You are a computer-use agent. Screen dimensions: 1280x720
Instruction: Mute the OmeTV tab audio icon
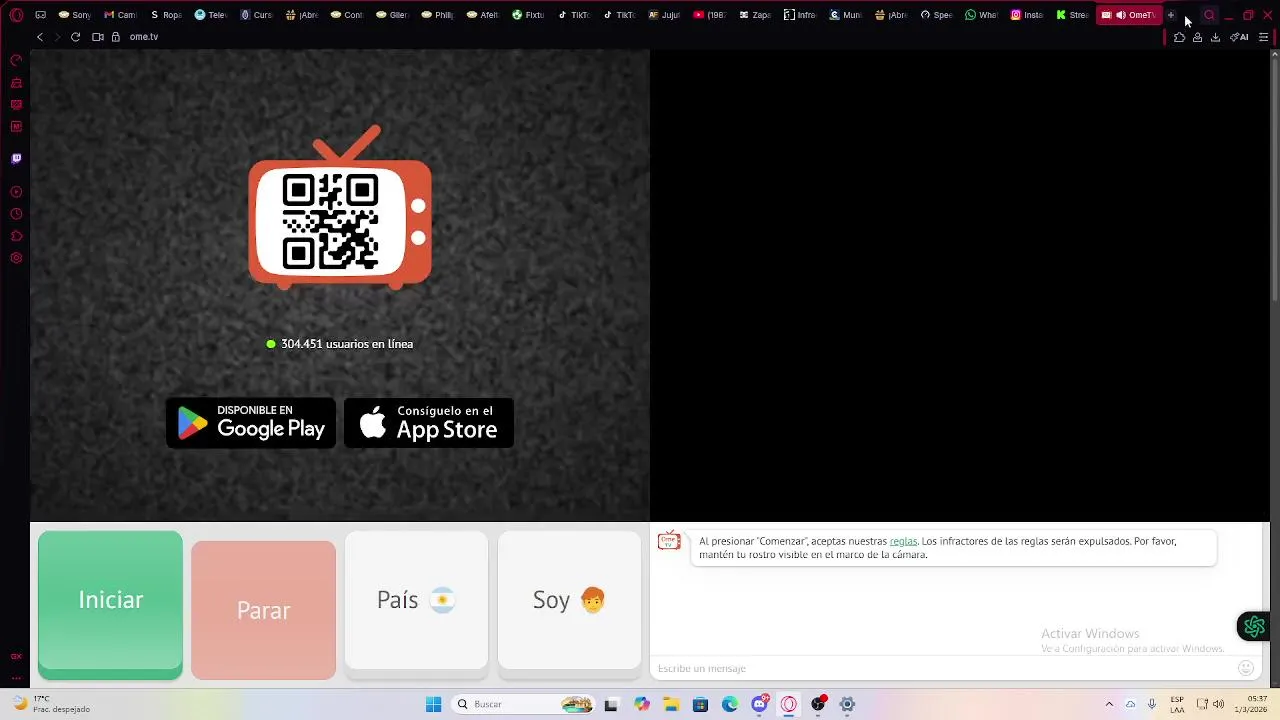[1120, 15]
